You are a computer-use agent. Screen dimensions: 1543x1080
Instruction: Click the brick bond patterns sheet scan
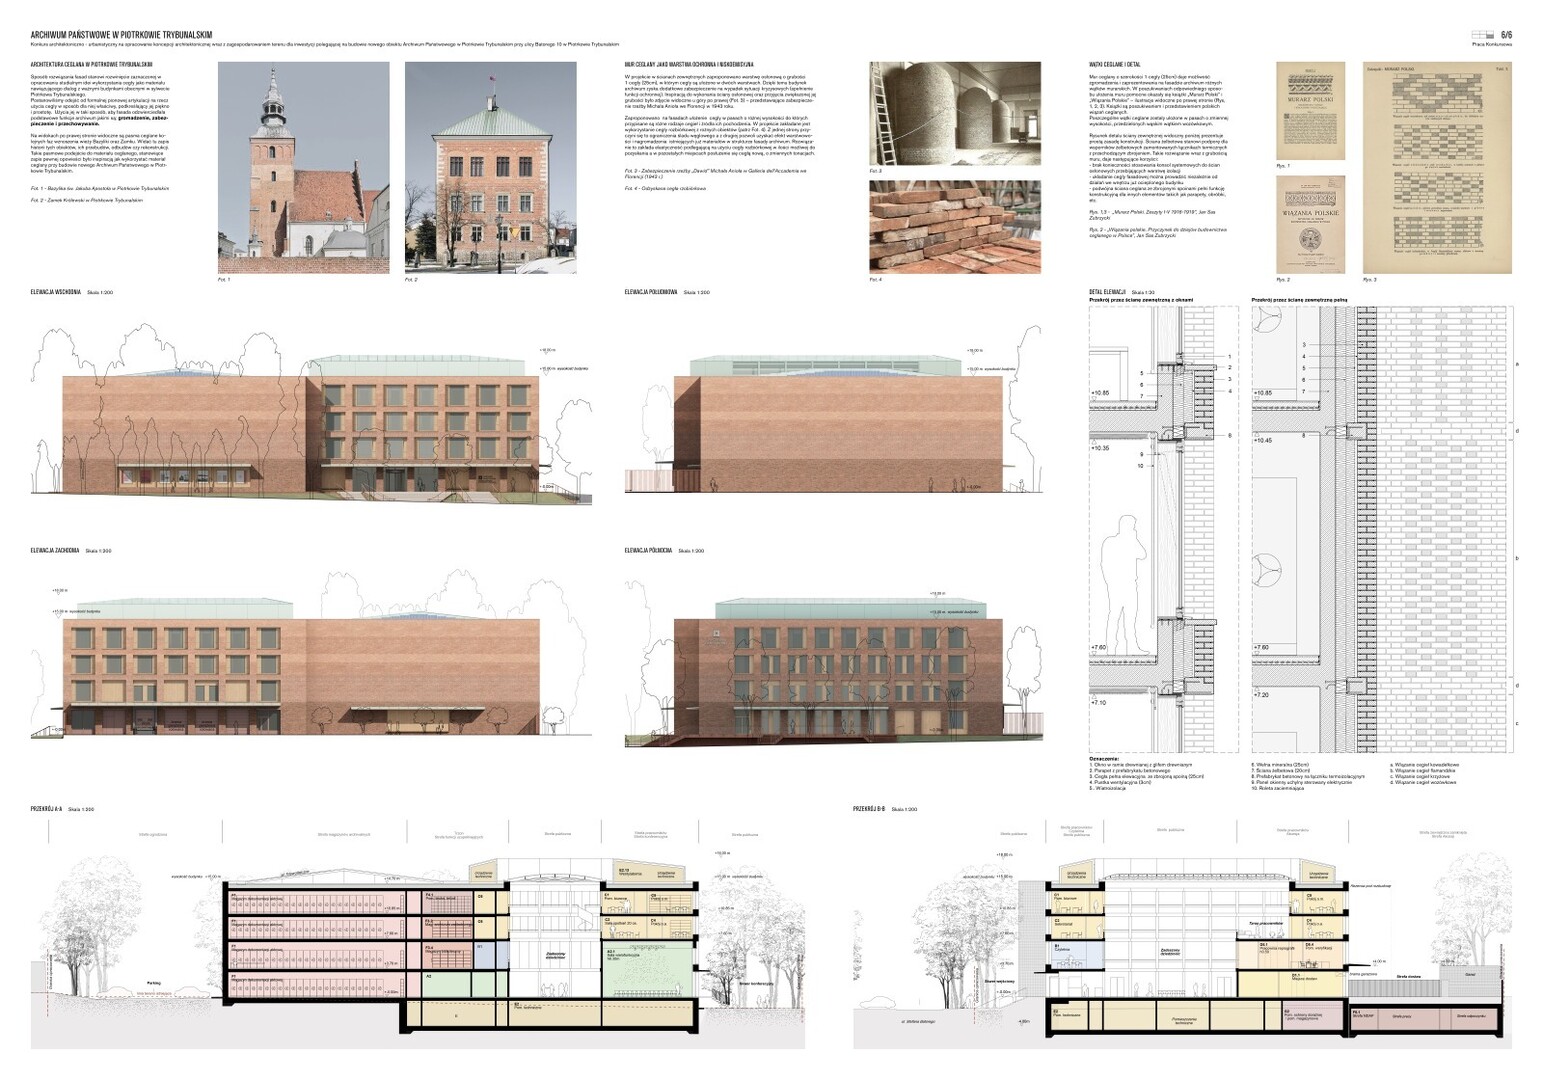[1437, 167]
